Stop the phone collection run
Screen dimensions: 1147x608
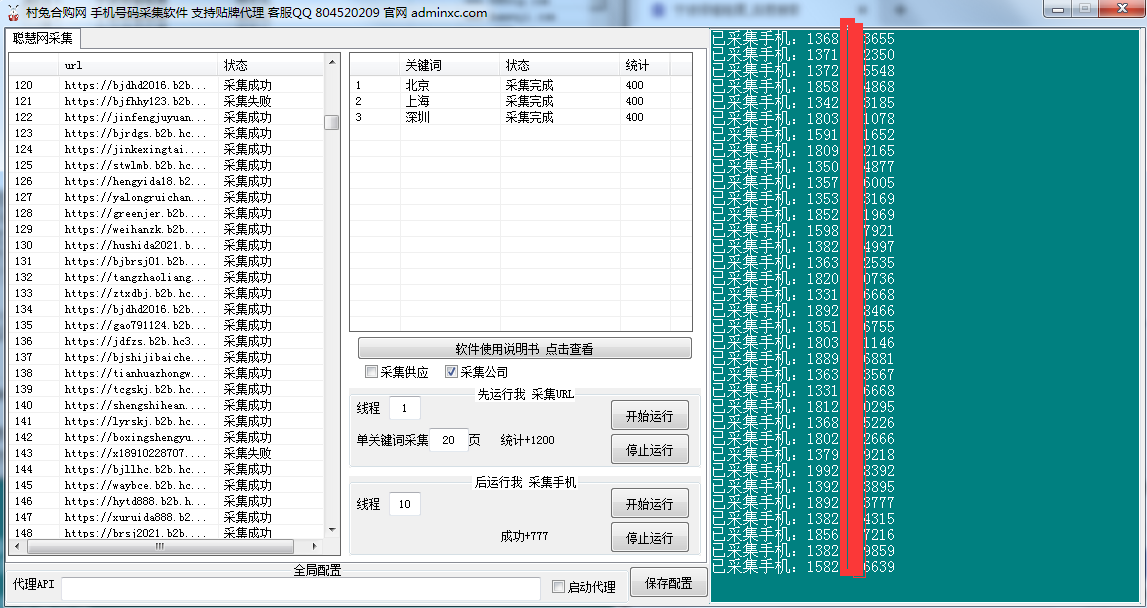[x=648, y=537]
